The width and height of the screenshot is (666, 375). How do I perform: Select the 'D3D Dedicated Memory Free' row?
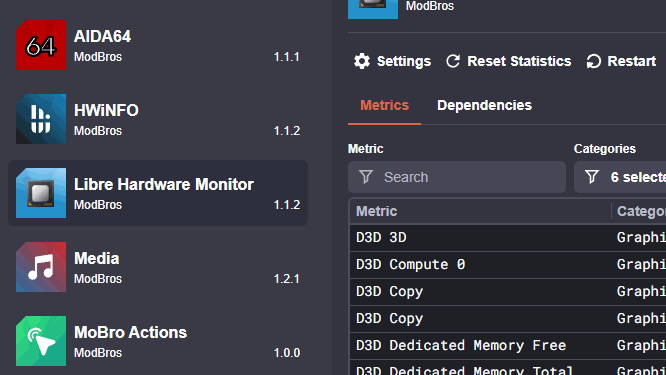tap(508, 345)
